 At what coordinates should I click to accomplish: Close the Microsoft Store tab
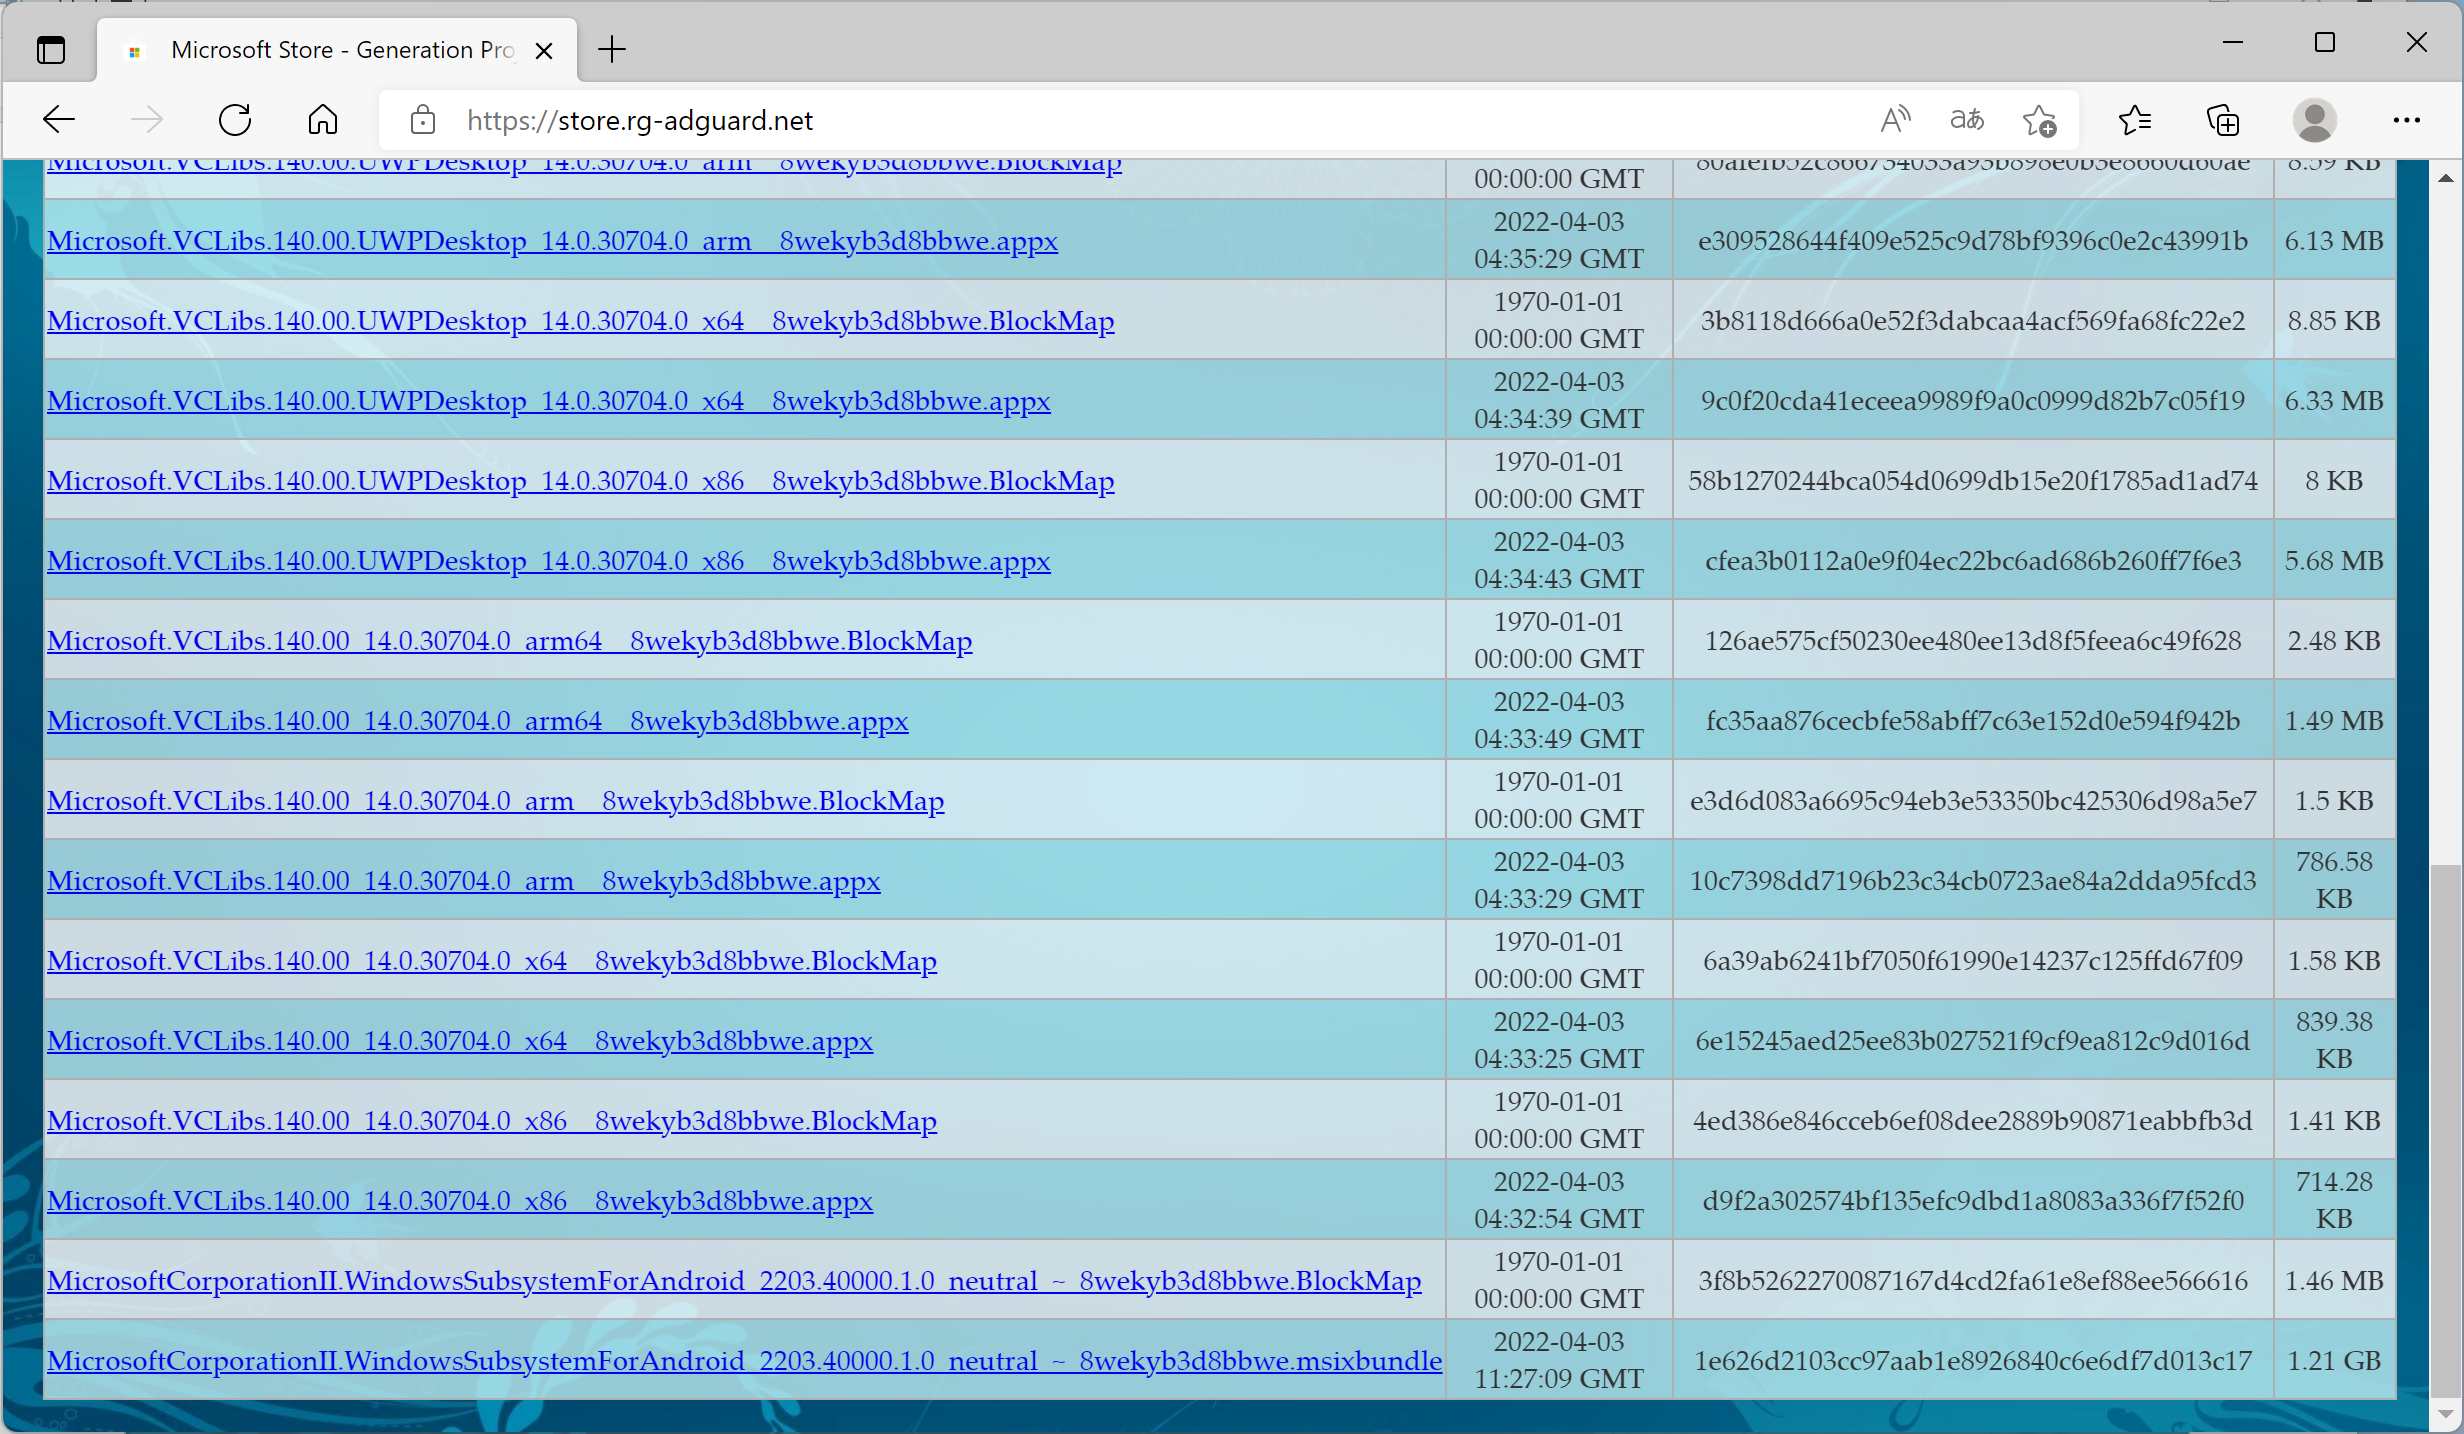[544, 50]
